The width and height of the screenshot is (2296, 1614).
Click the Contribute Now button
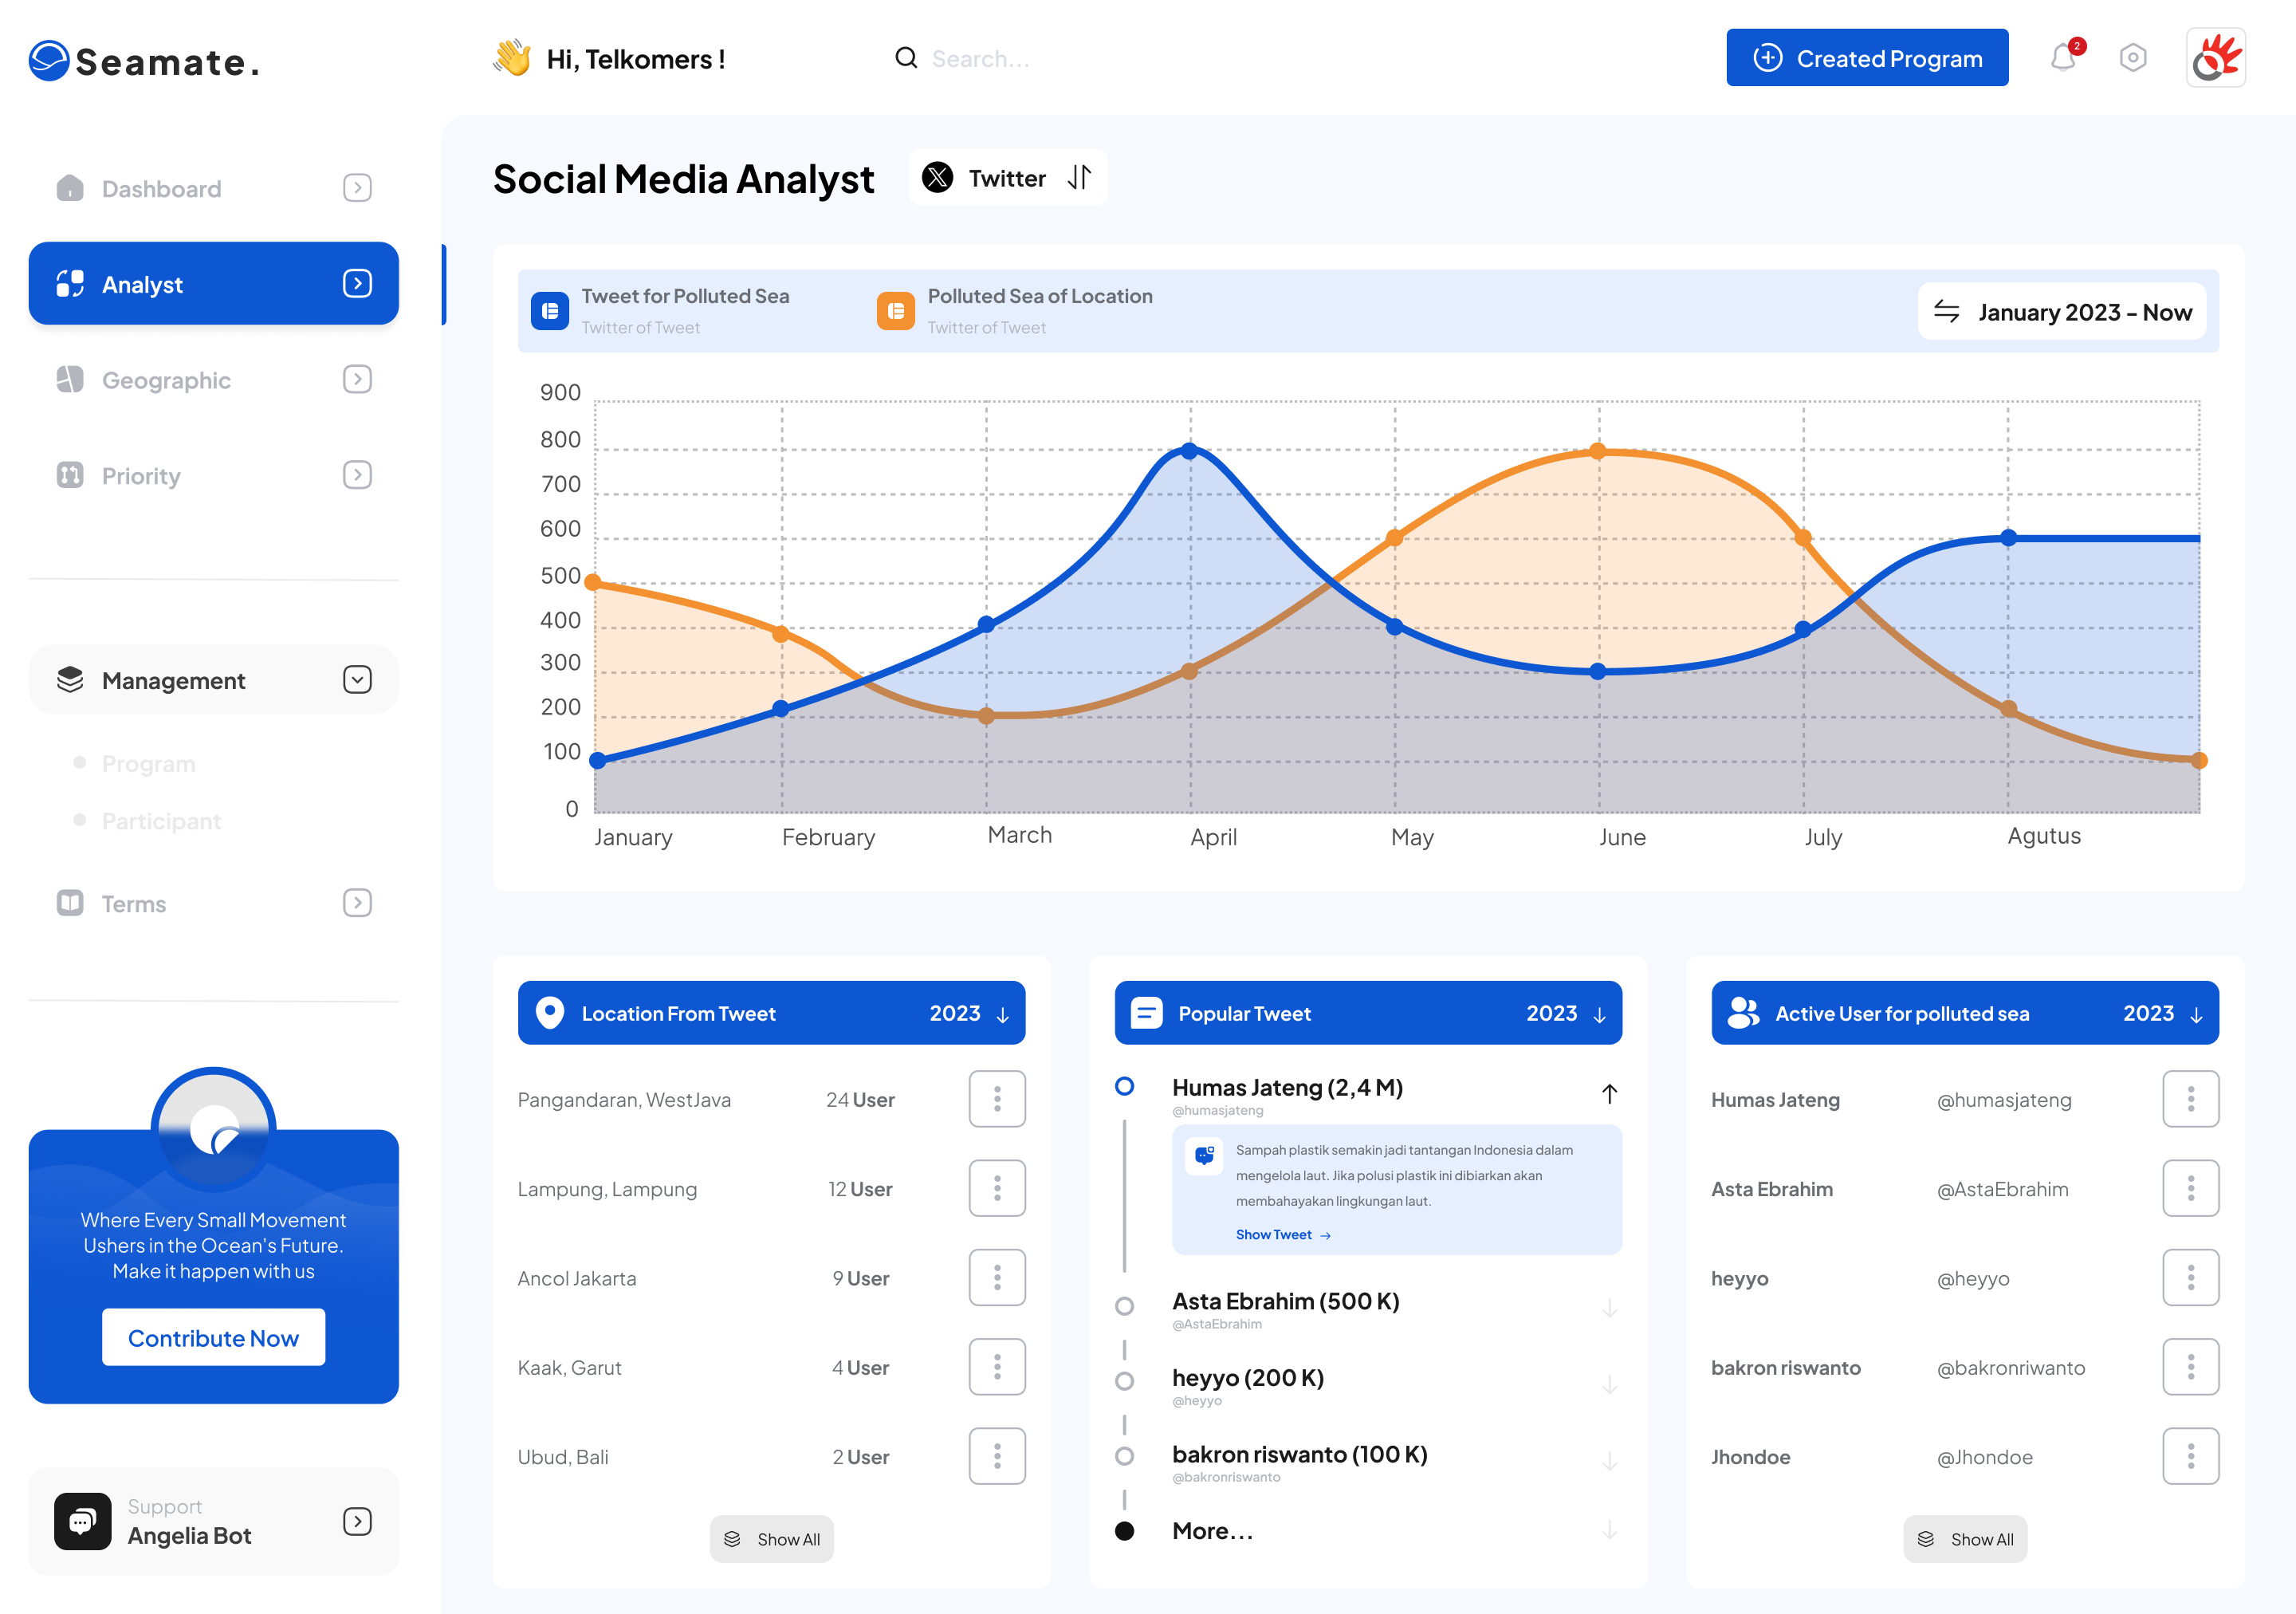click(213, 1337)
